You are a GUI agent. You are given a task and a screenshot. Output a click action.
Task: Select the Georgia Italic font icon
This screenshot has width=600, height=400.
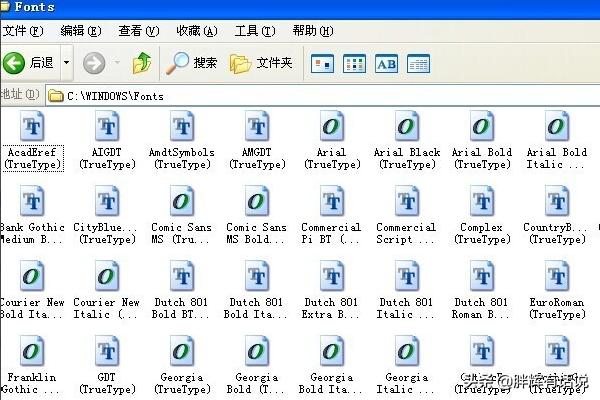(407, 351)
